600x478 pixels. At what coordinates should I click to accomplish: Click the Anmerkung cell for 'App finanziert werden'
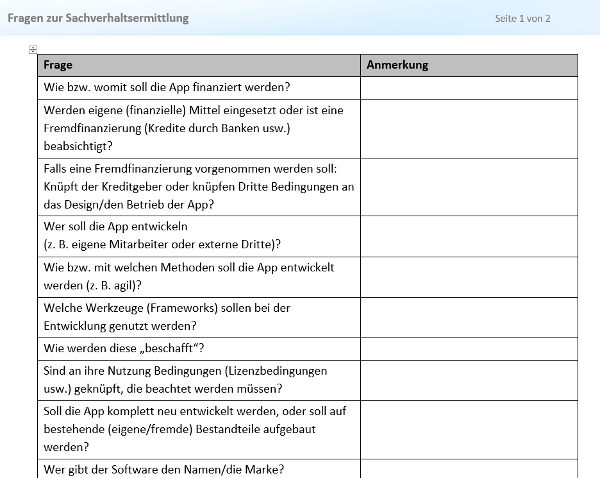tap(468, 88)
